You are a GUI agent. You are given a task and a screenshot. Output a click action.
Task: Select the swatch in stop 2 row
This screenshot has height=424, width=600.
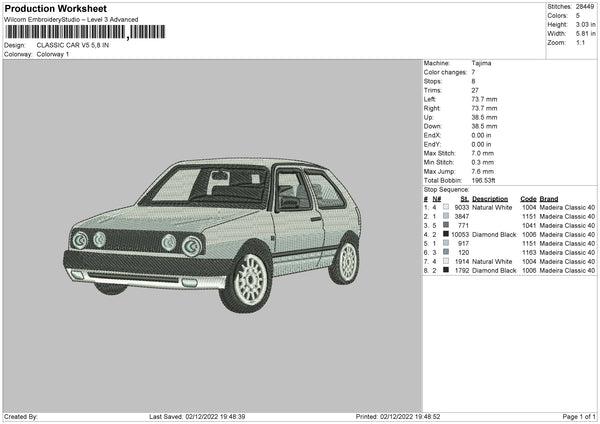click(444, 216)
